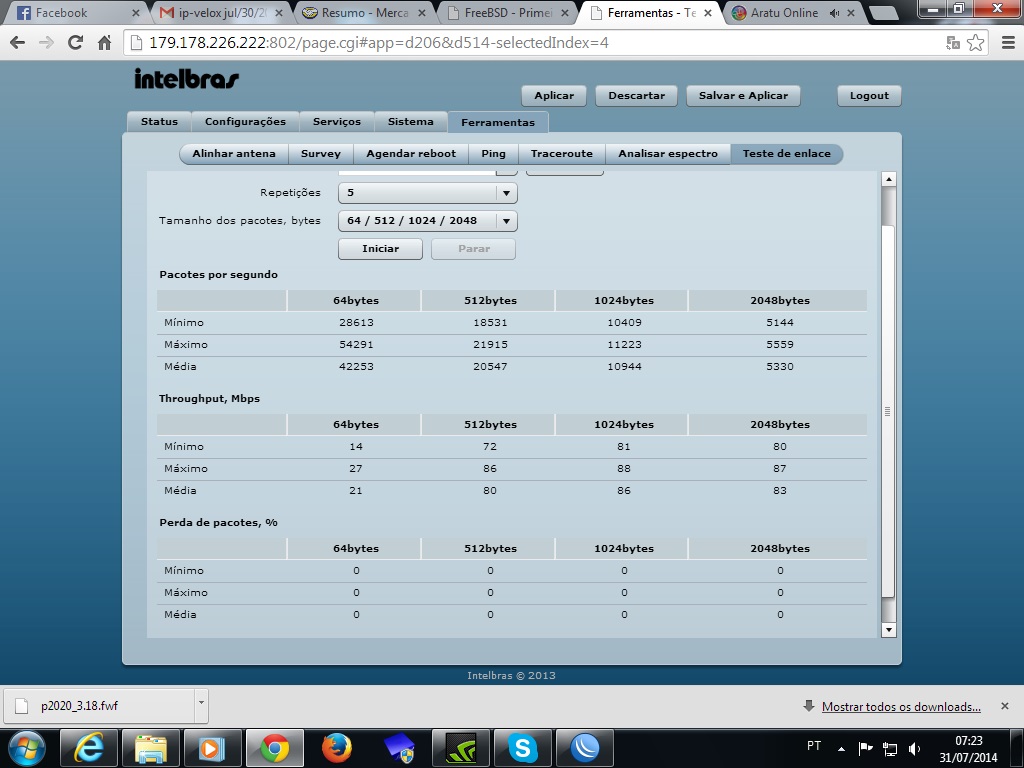Viewport: 1024px width, 768px height.
Task: Expand the p2020_3.18.fwf download options arrow
Action: 201,705
